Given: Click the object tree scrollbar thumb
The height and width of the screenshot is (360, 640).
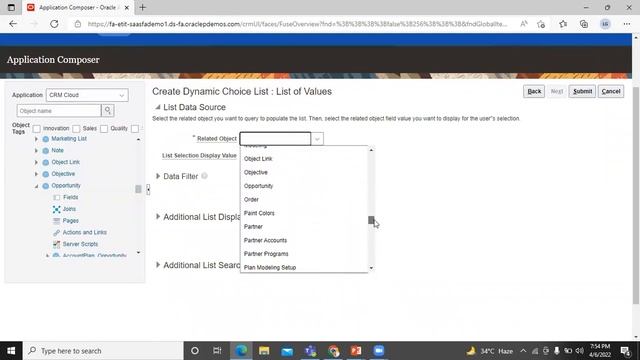Looking at the screenshot, I should pyautogui.click(x=138, y=189).
